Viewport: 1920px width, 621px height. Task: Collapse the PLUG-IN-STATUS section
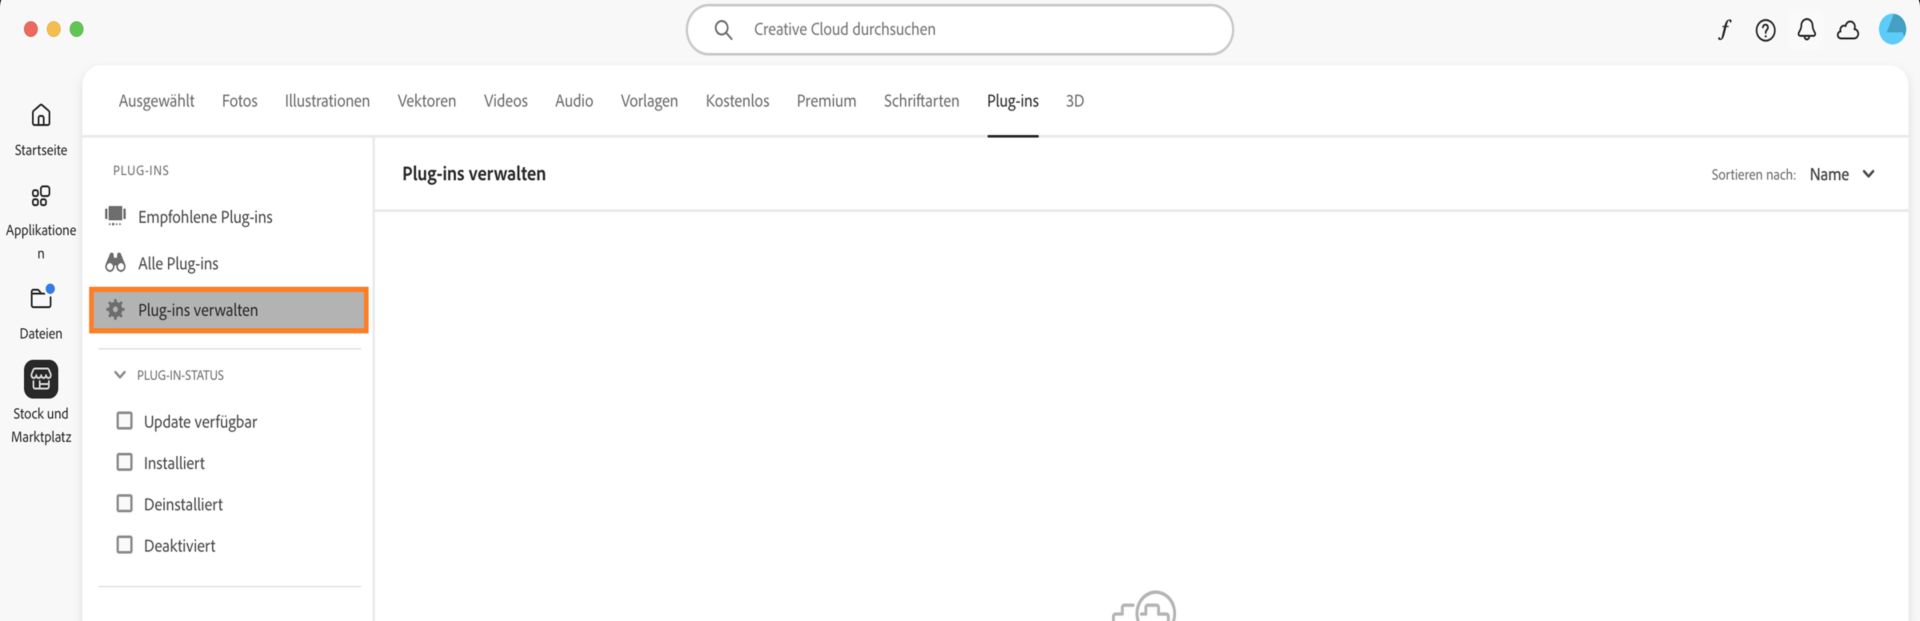120,374
